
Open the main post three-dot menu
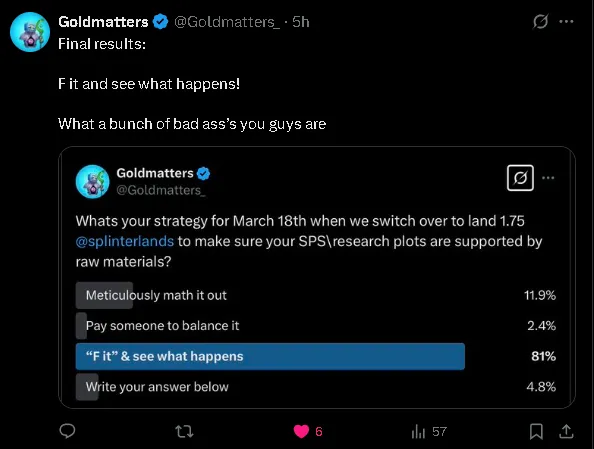coord(566,22)
